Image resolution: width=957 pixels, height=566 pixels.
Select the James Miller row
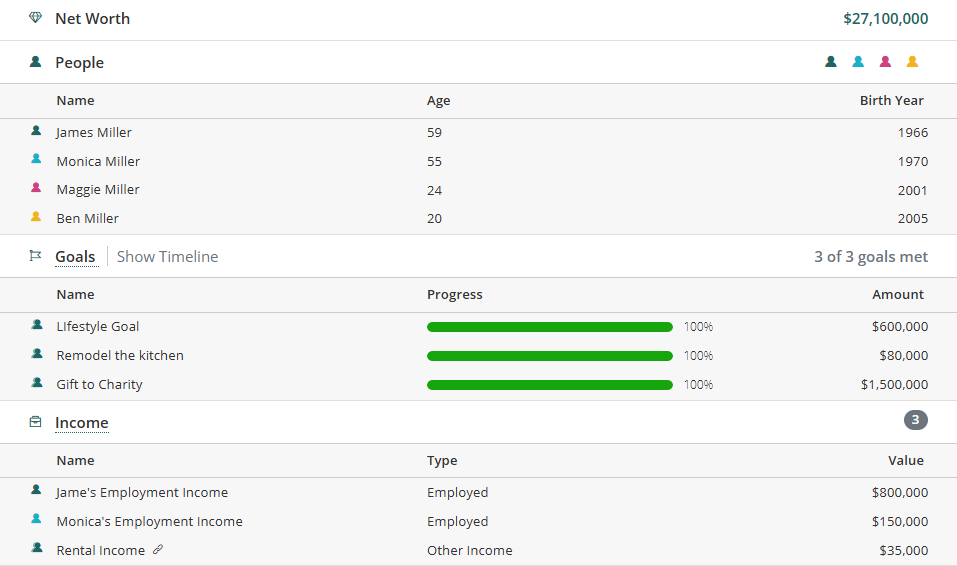coord(94,132)
